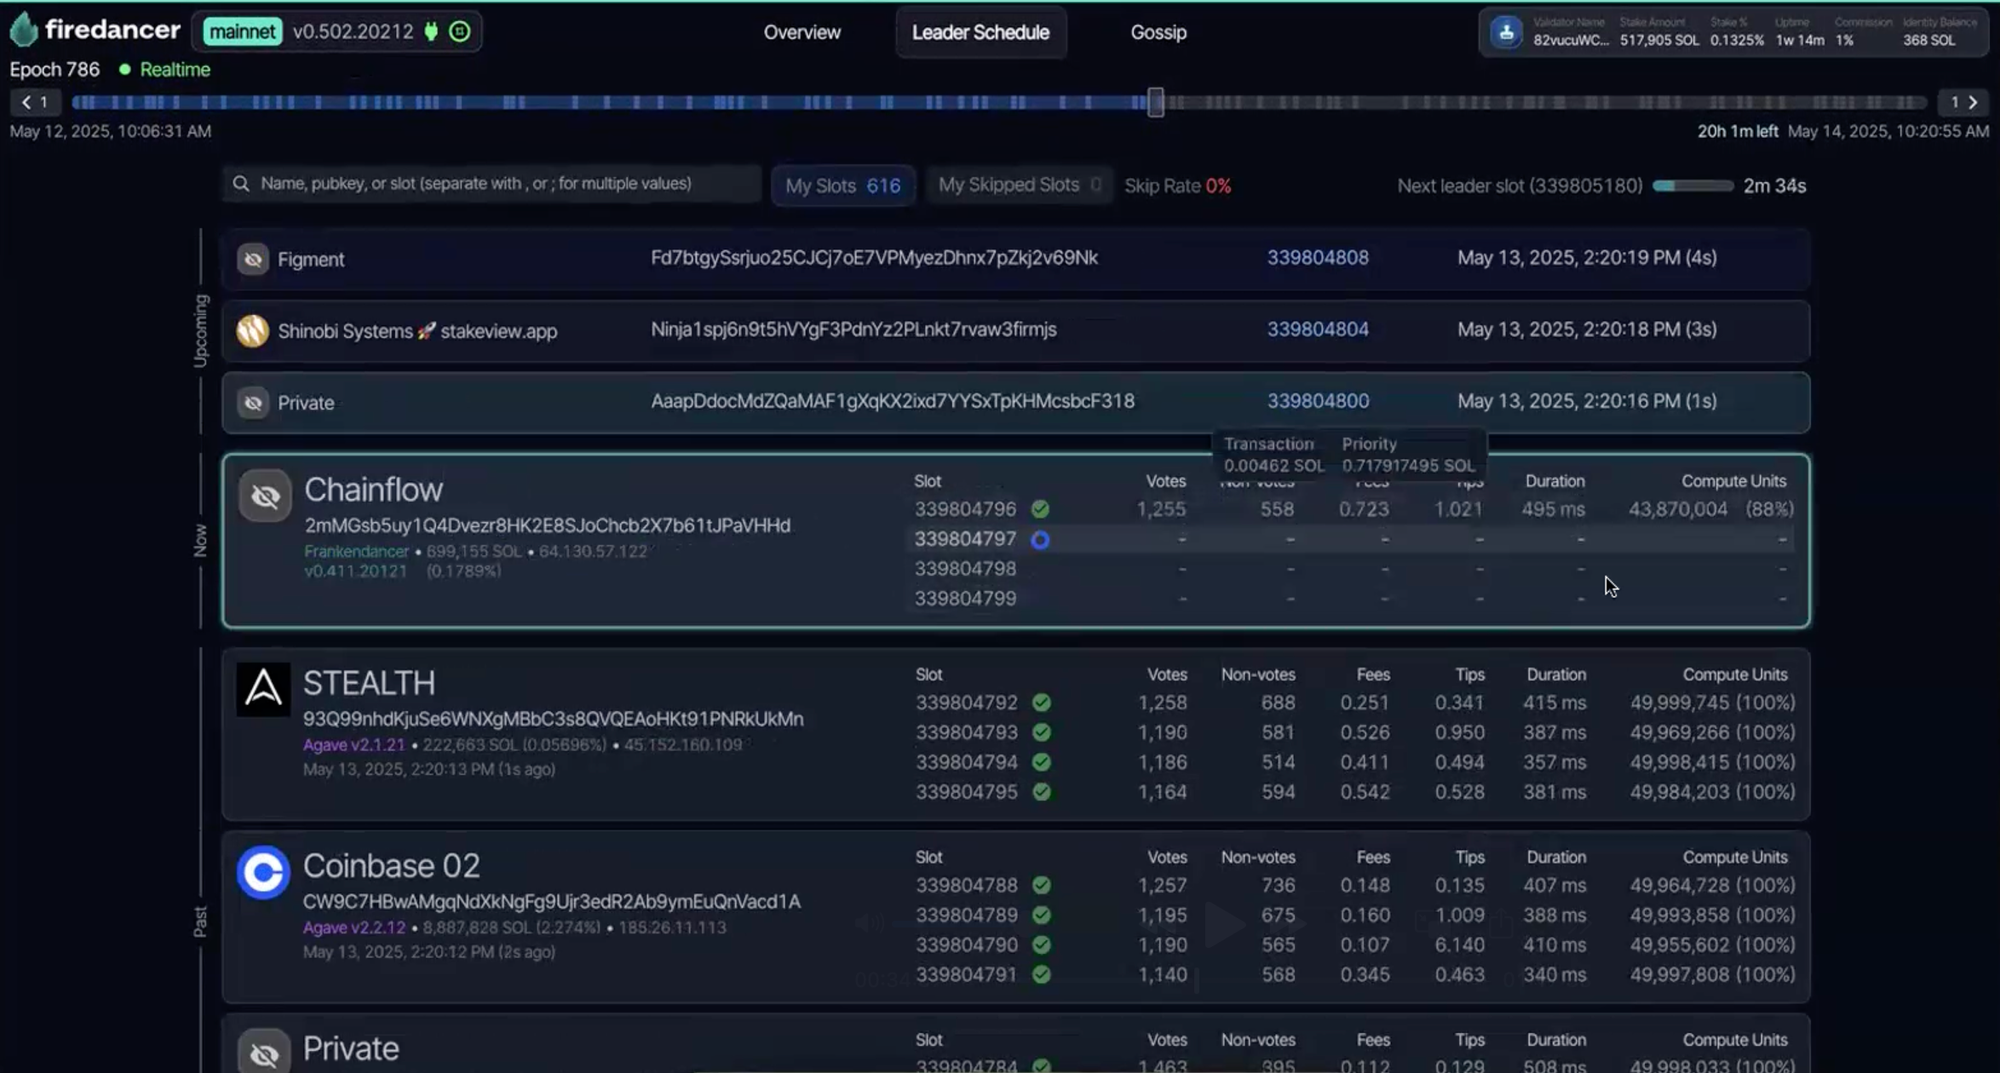Click green checkmark for slot 339804796

(1040, 509)
